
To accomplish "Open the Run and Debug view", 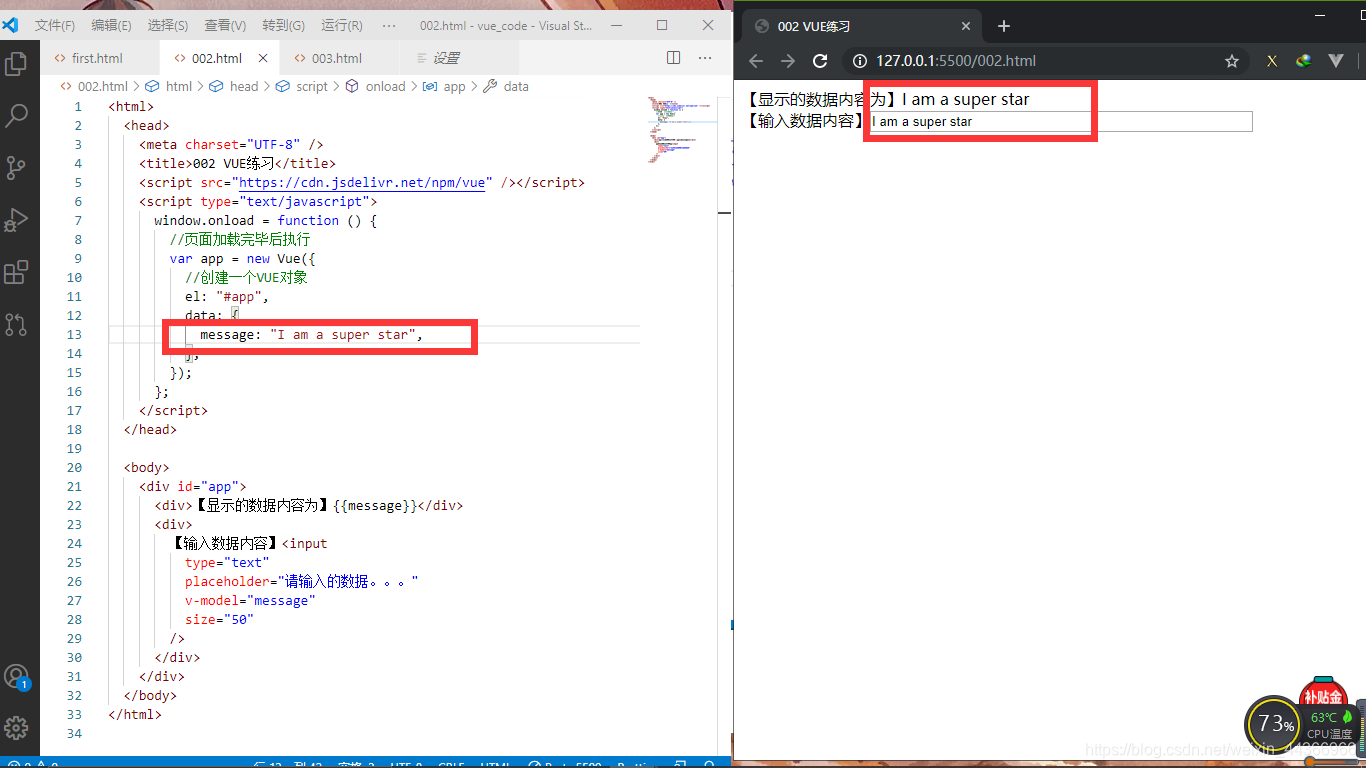I will click(16, 219).
